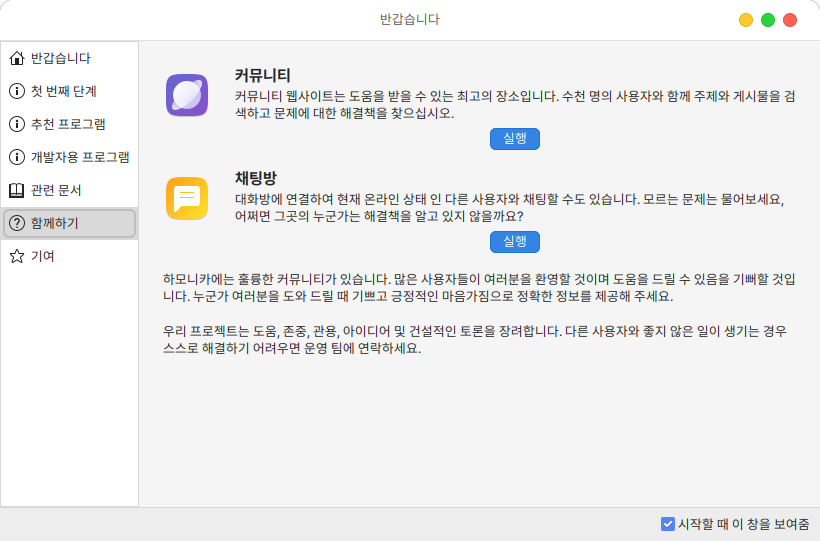Click the home icon beside 반갑습니다
This screenshot has height=541, width=820.
pos(16,58)
